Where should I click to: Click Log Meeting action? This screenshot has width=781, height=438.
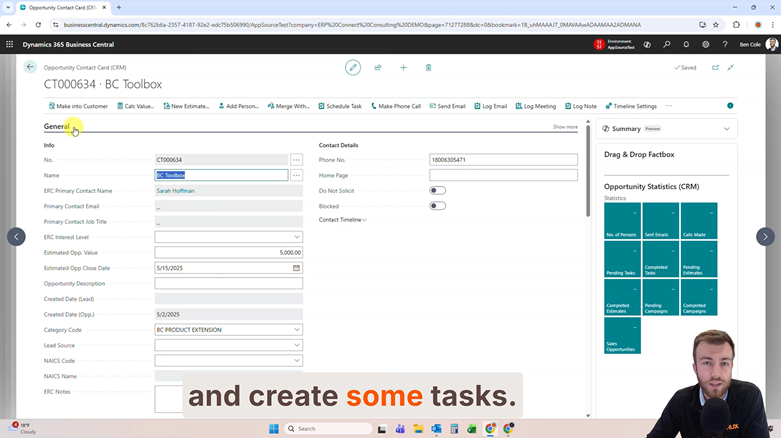coord(535,106)
